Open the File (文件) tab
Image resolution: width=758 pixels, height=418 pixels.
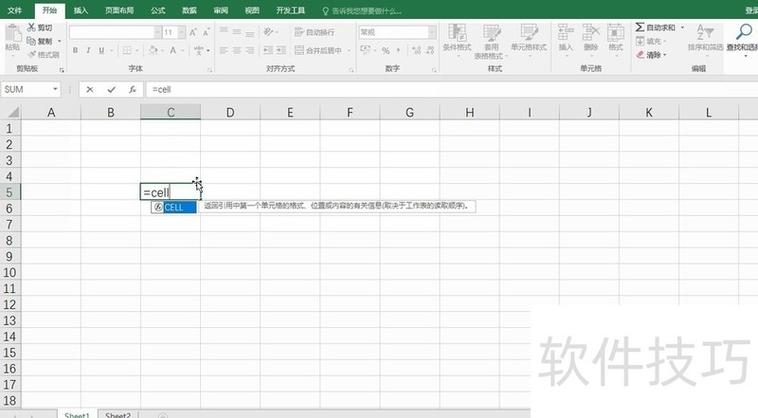click(x=15, y=10)
